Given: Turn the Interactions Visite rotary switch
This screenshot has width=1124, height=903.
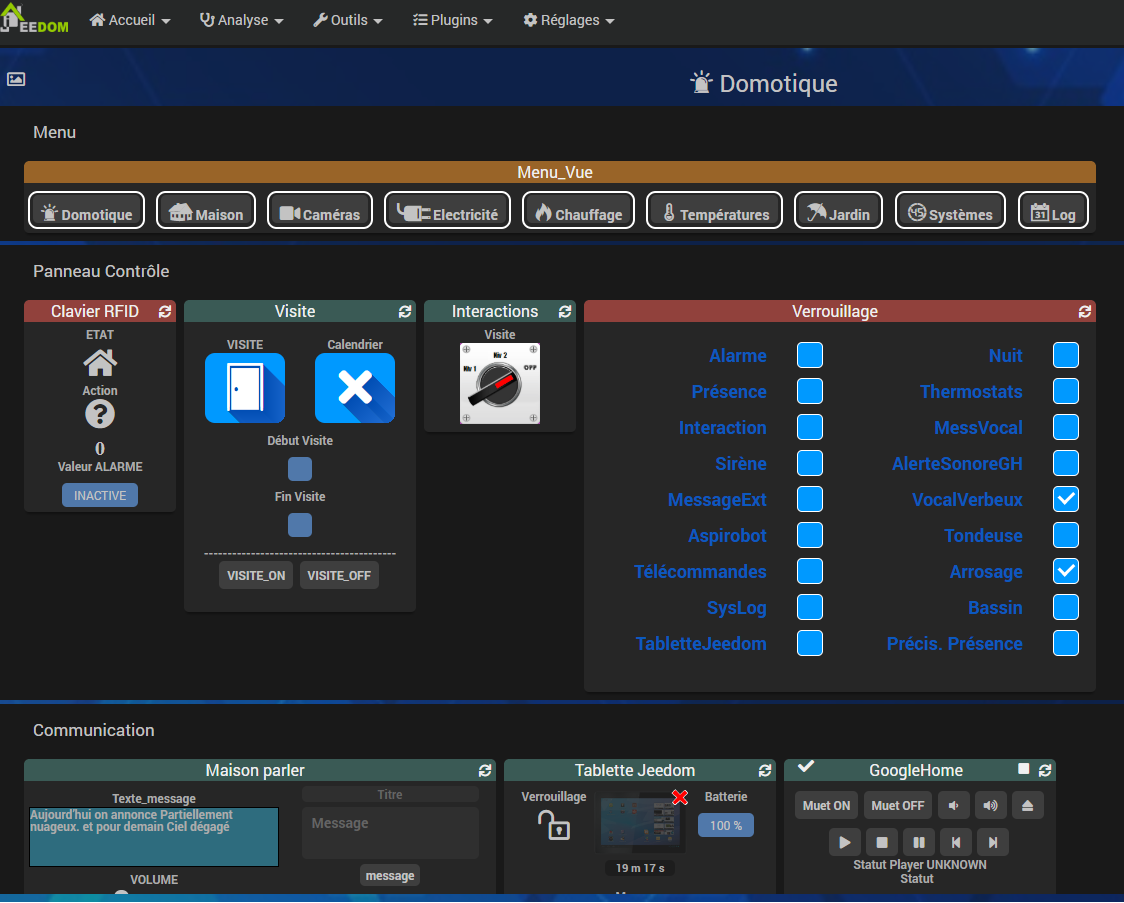Looking at the screenshot, I should [x=500, y=384].
